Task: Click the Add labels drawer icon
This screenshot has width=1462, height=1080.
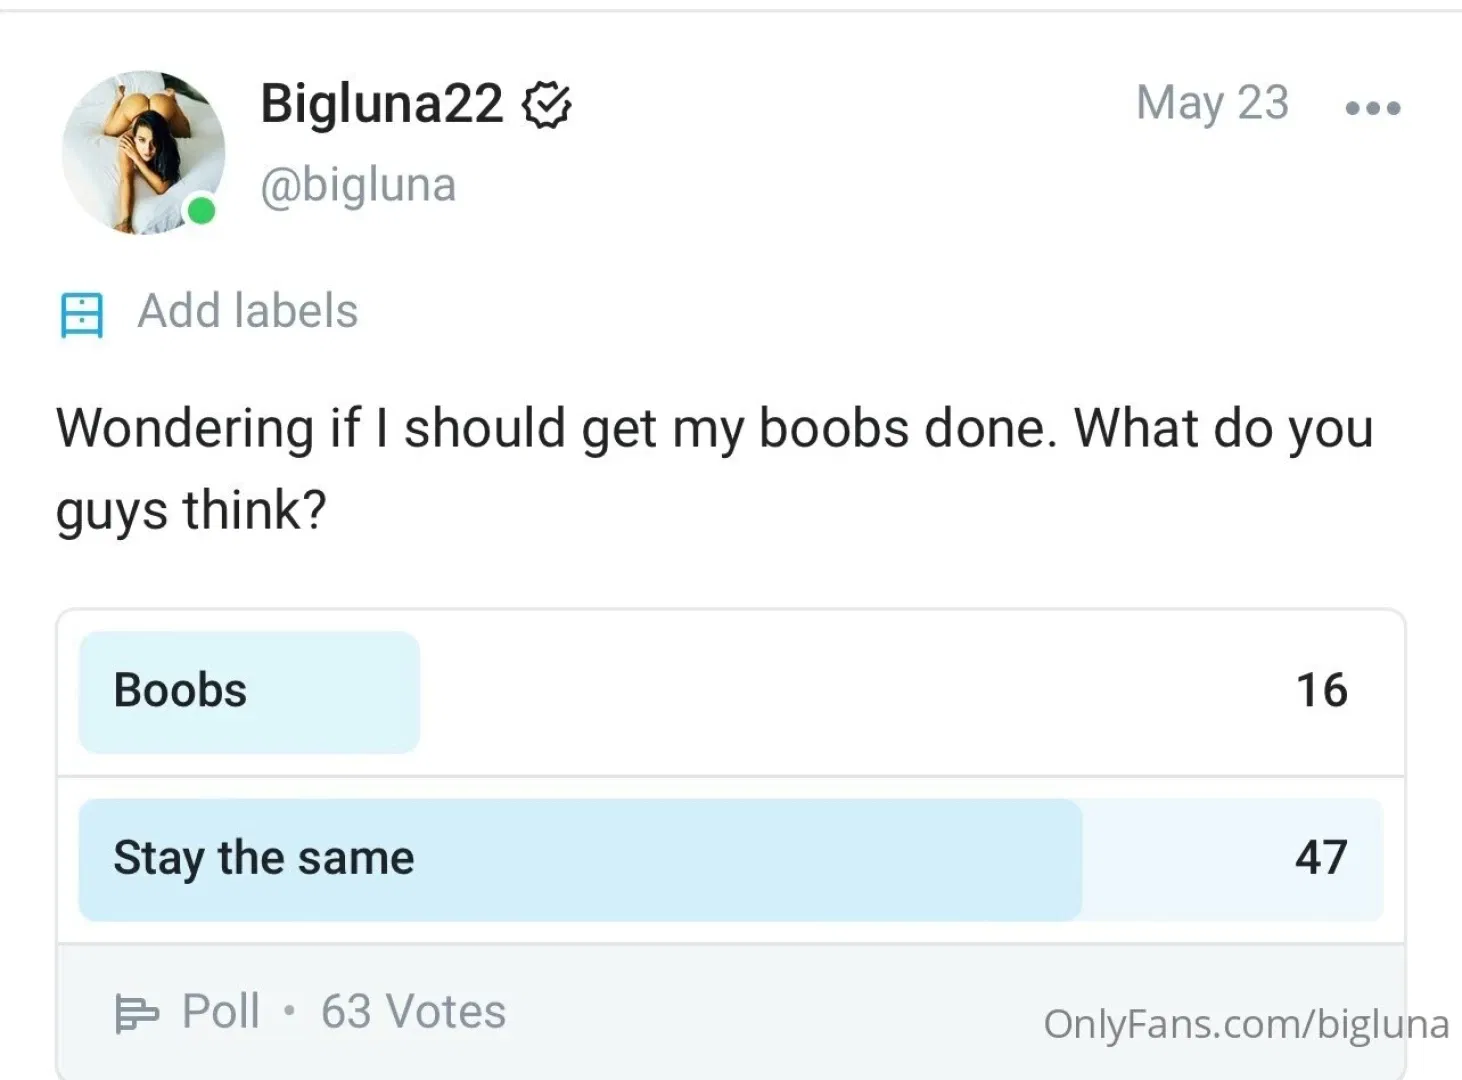Action: 81,314
